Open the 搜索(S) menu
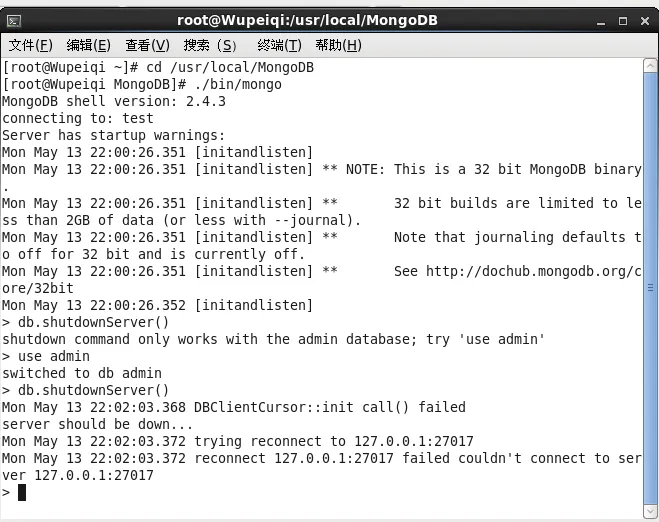 click(x=210, y=45)
